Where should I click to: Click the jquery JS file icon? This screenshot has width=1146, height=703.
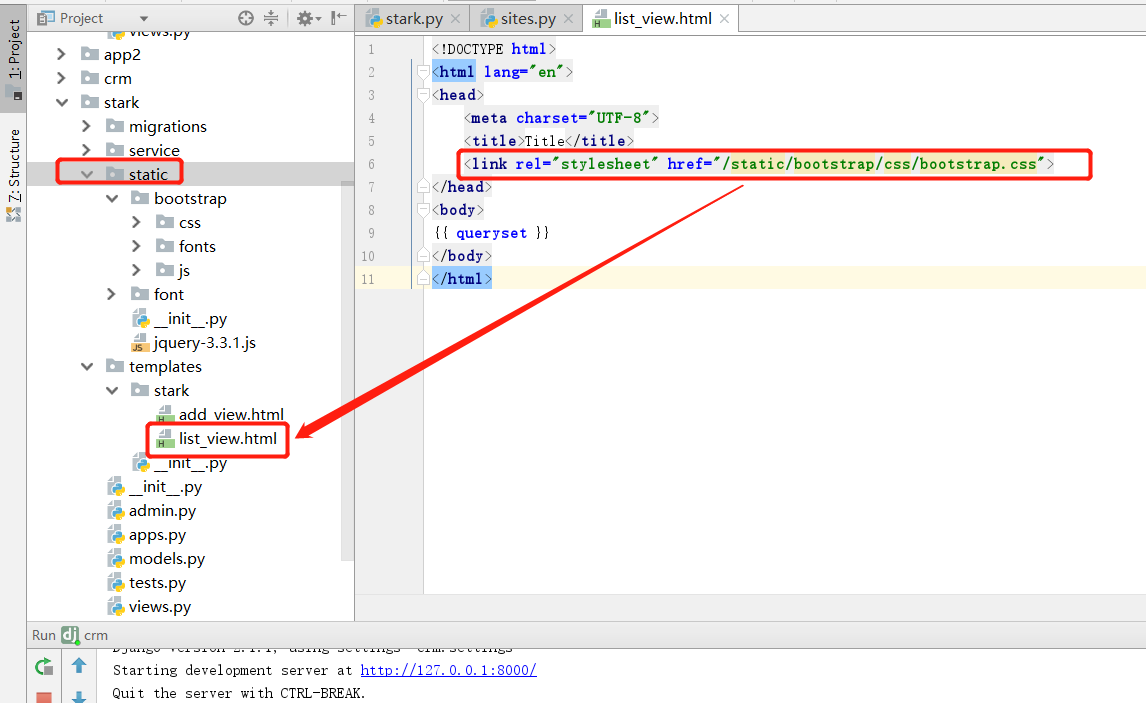tap(140, 342)
